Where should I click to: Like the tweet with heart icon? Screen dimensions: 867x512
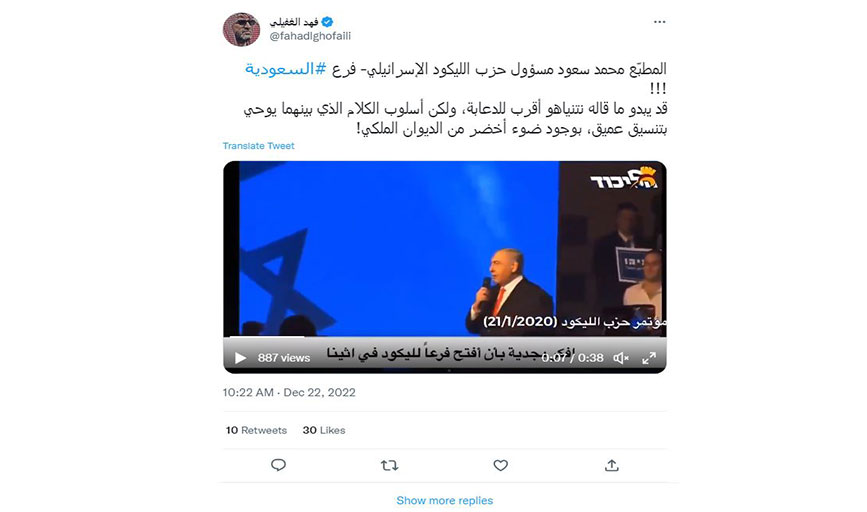(500, 466)
